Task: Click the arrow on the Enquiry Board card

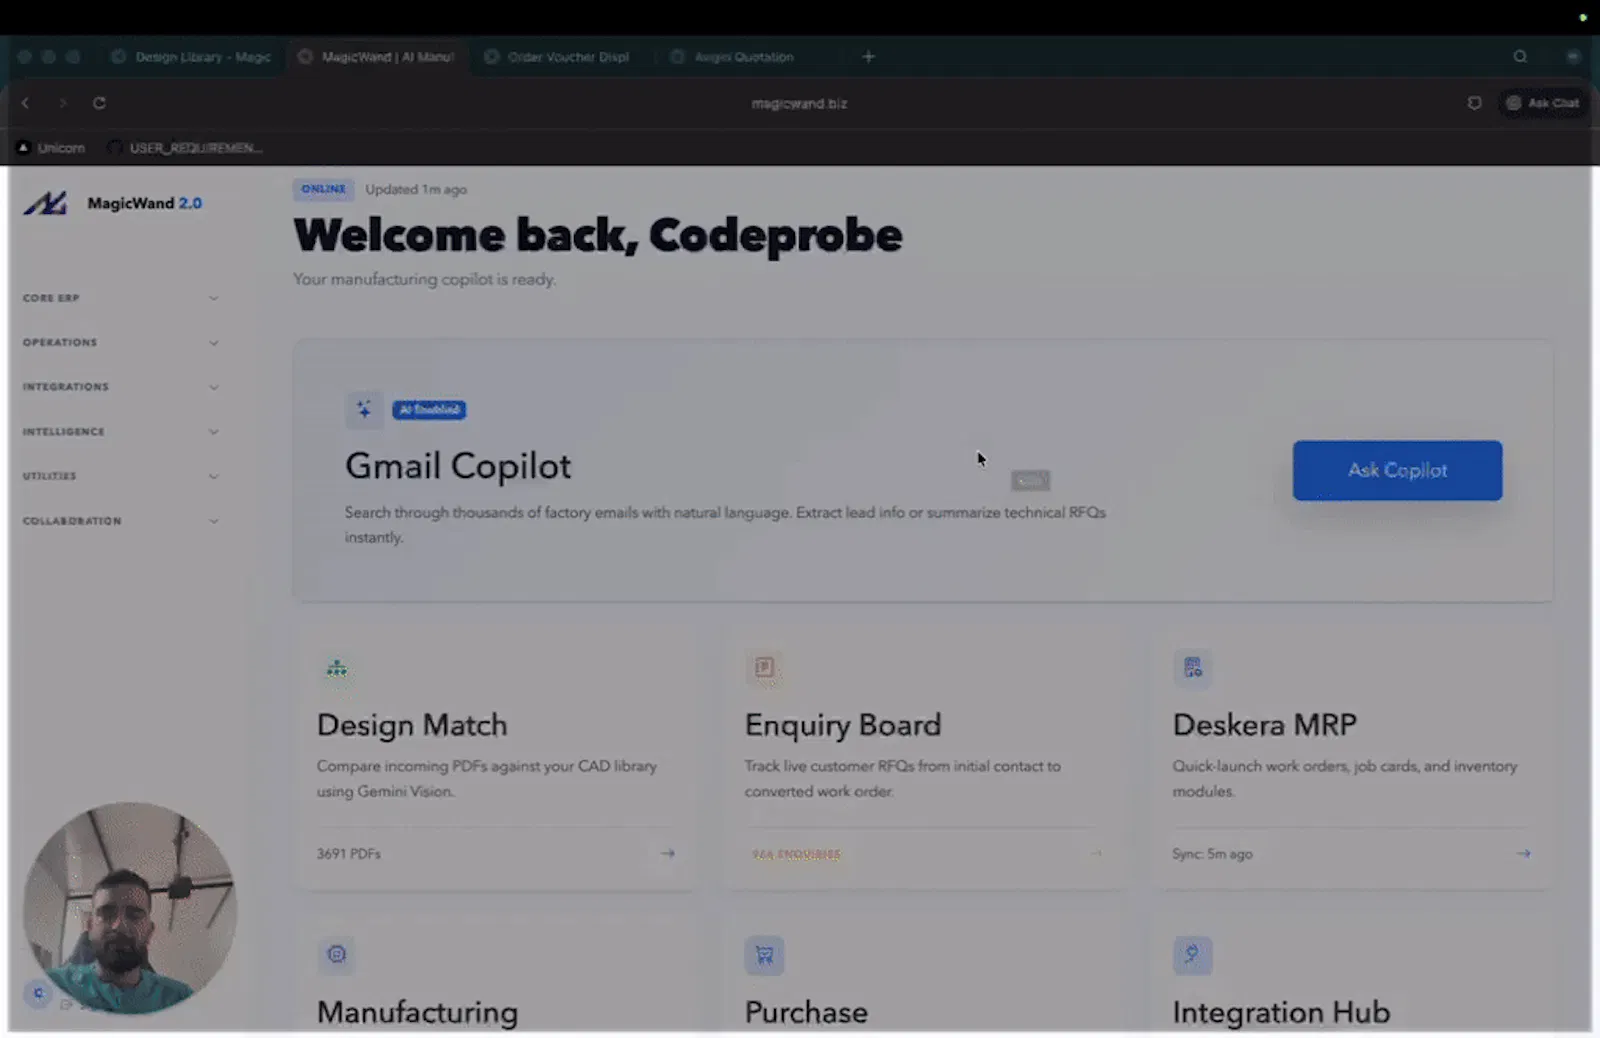Action: coord(1096,853)
